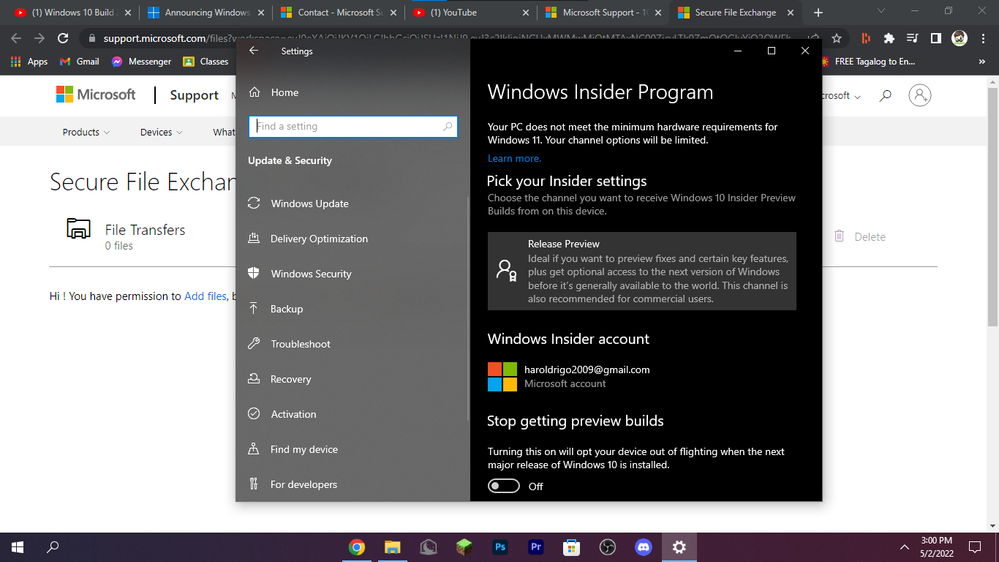
Task: Open Messenger bookmark
Action: [141, 61]
